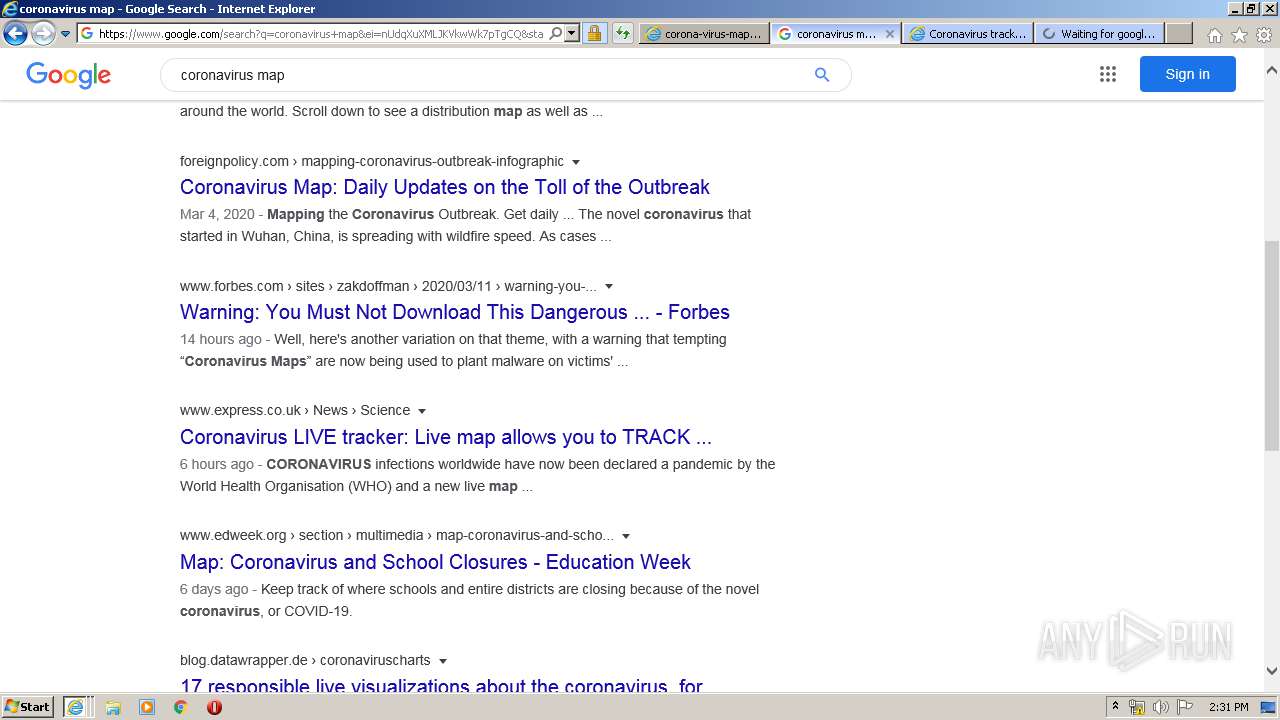Image resolution: width=1280 pixels, height=720 pixels.
Task: Click the Windows Start button
Action: pos(28,707)
